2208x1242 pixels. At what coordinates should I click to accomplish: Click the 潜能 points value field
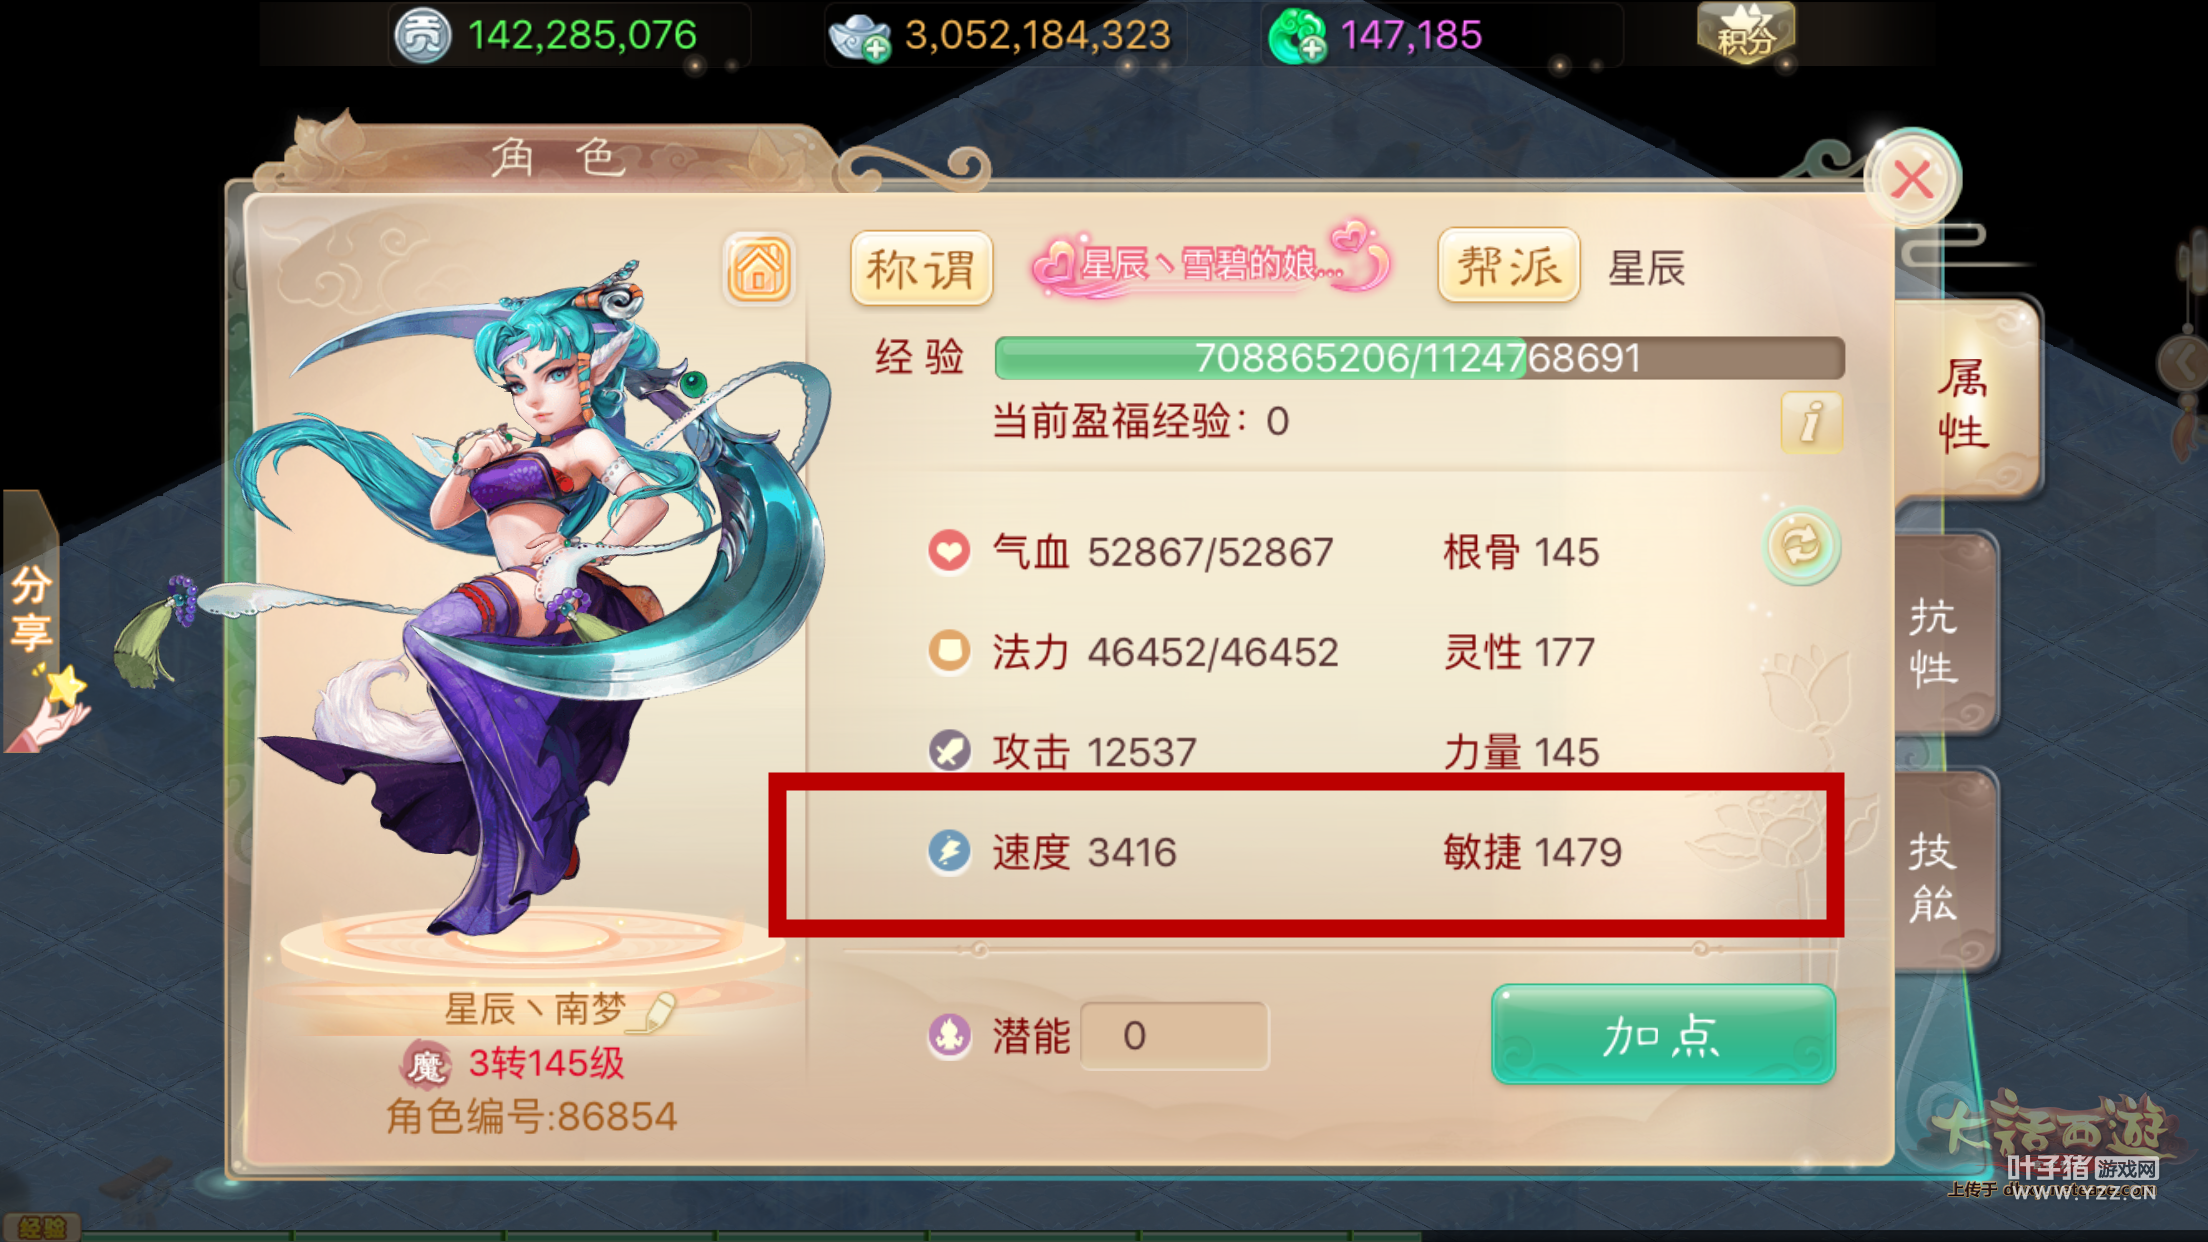[1174, 1036]
